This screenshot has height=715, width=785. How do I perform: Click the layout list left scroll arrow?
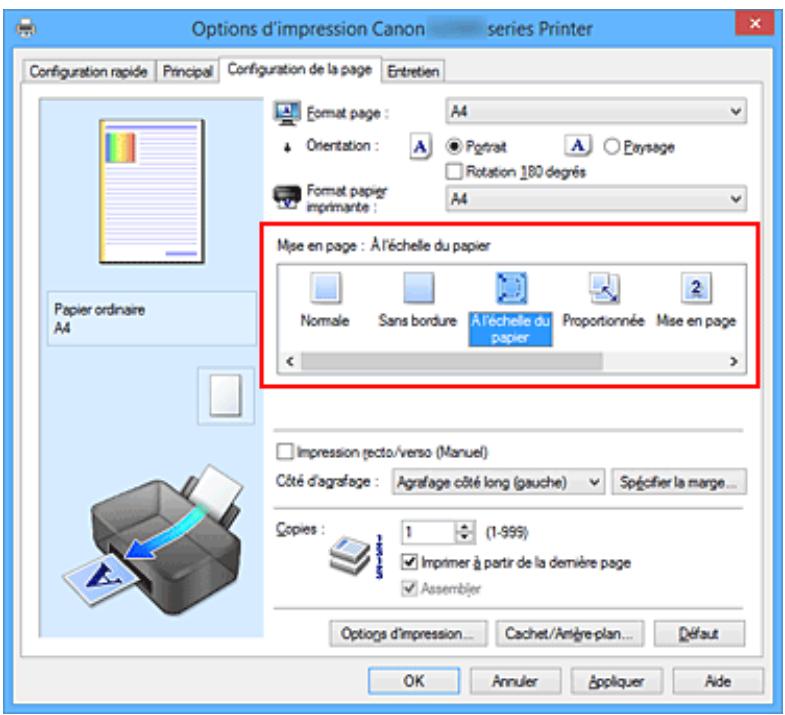point(290,361)
